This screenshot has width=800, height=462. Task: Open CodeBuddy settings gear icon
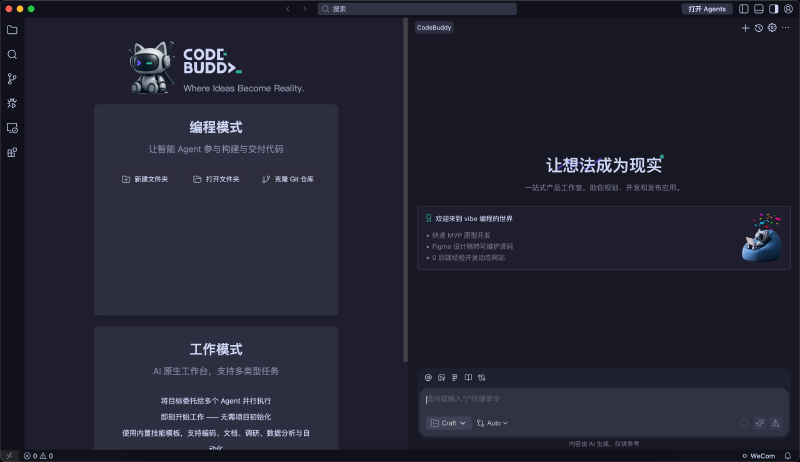pyautogui.click(x=772, y=28)
